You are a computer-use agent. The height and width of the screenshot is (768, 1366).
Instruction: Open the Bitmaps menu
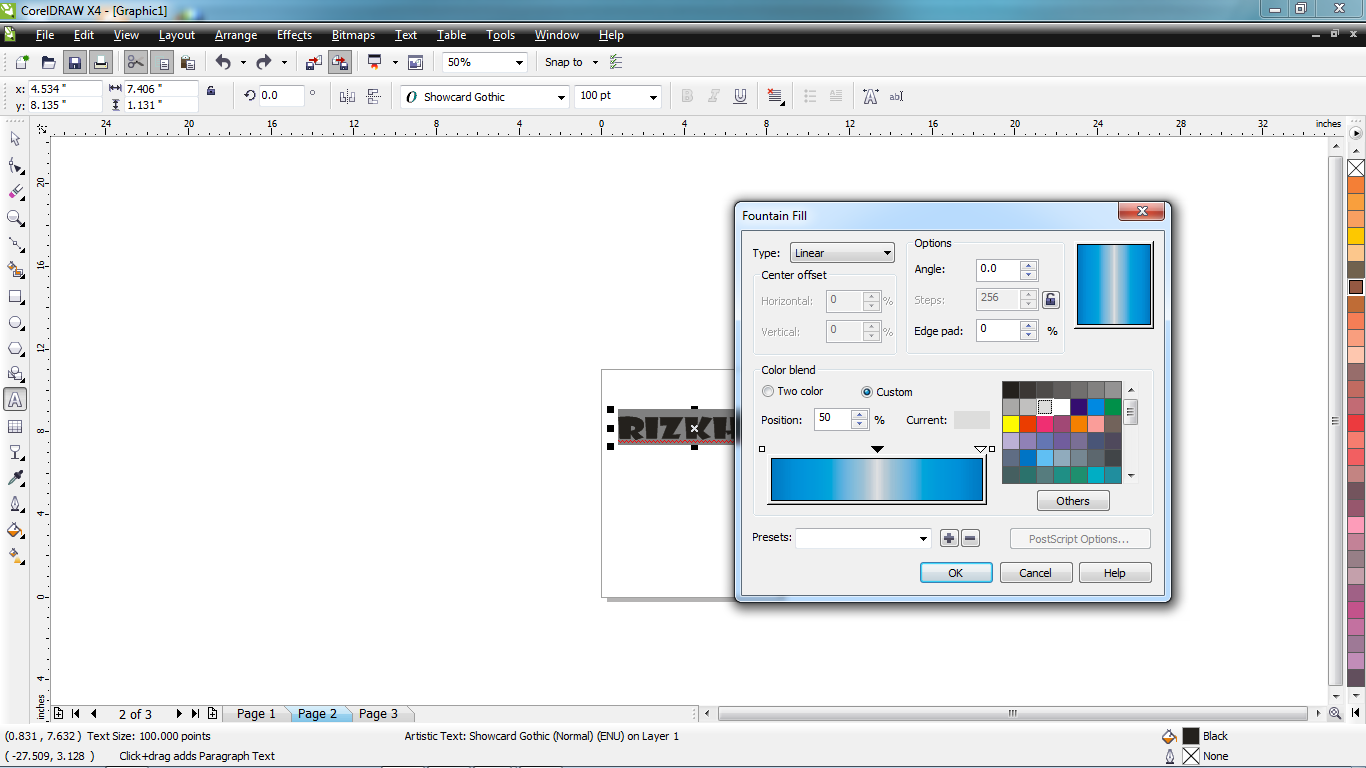[353, 35]
